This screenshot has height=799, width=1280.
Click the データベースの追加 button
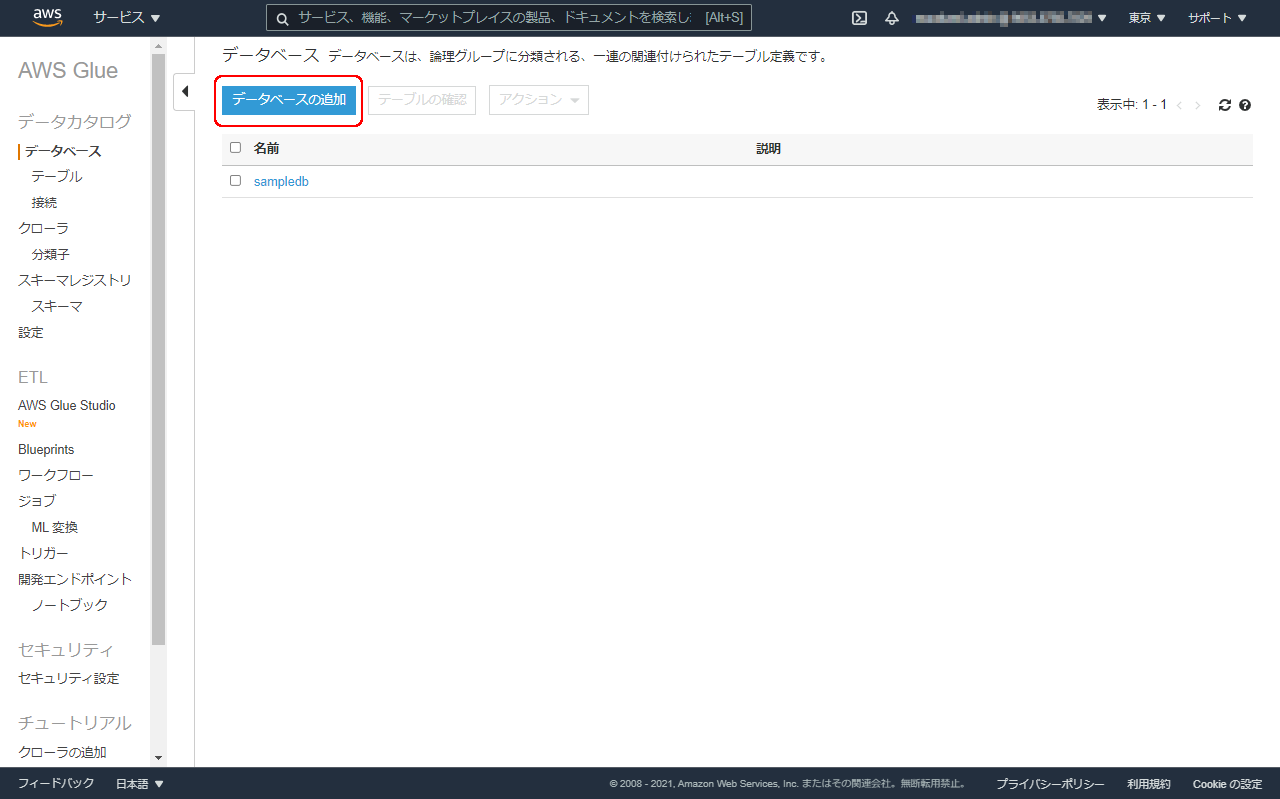pos(289,100)
